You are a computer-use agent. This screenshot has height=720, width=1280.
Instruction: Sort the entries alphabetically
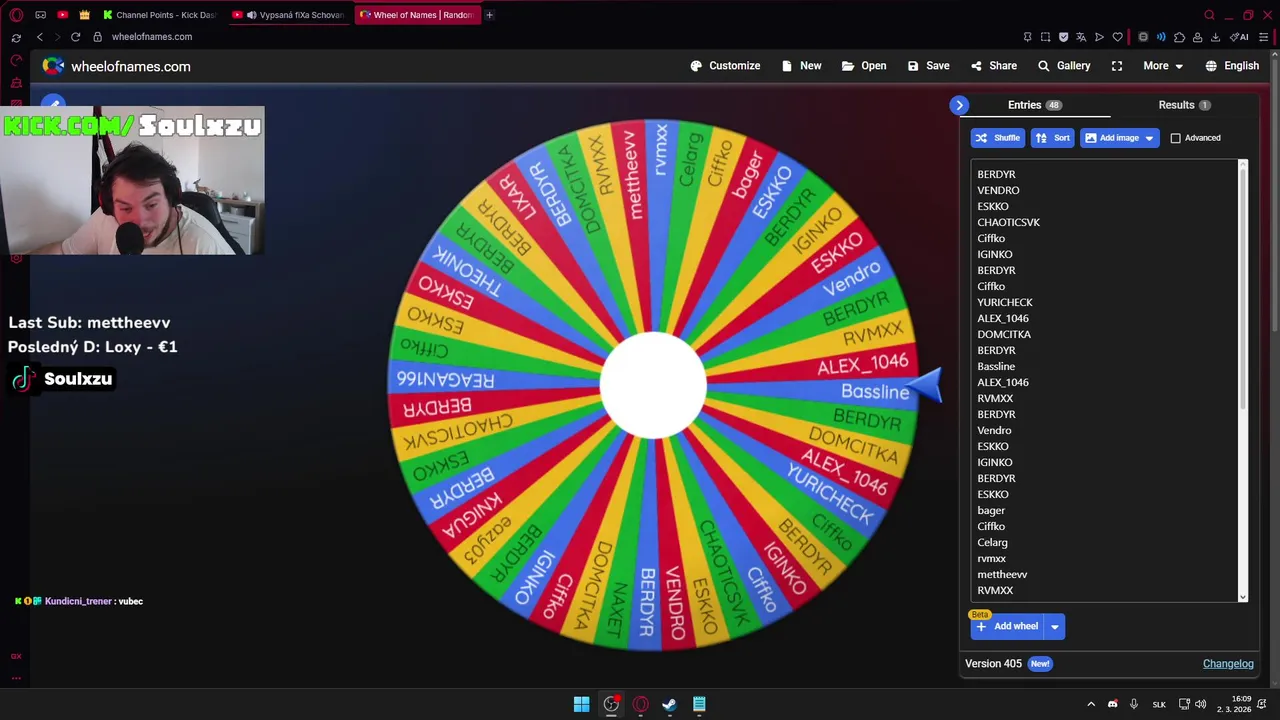(1052, 138)
